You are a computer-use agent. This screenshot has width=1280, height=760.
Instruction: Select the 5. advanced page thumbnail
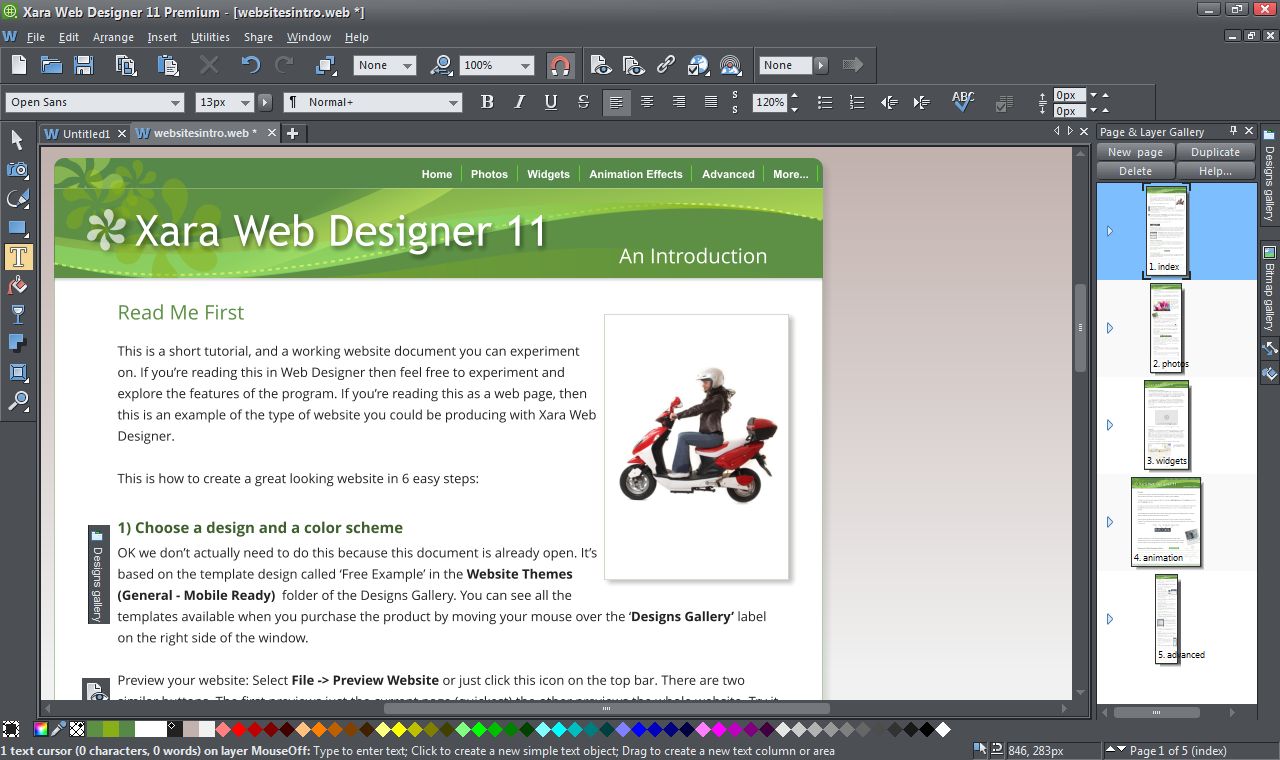click(1168, 618)
